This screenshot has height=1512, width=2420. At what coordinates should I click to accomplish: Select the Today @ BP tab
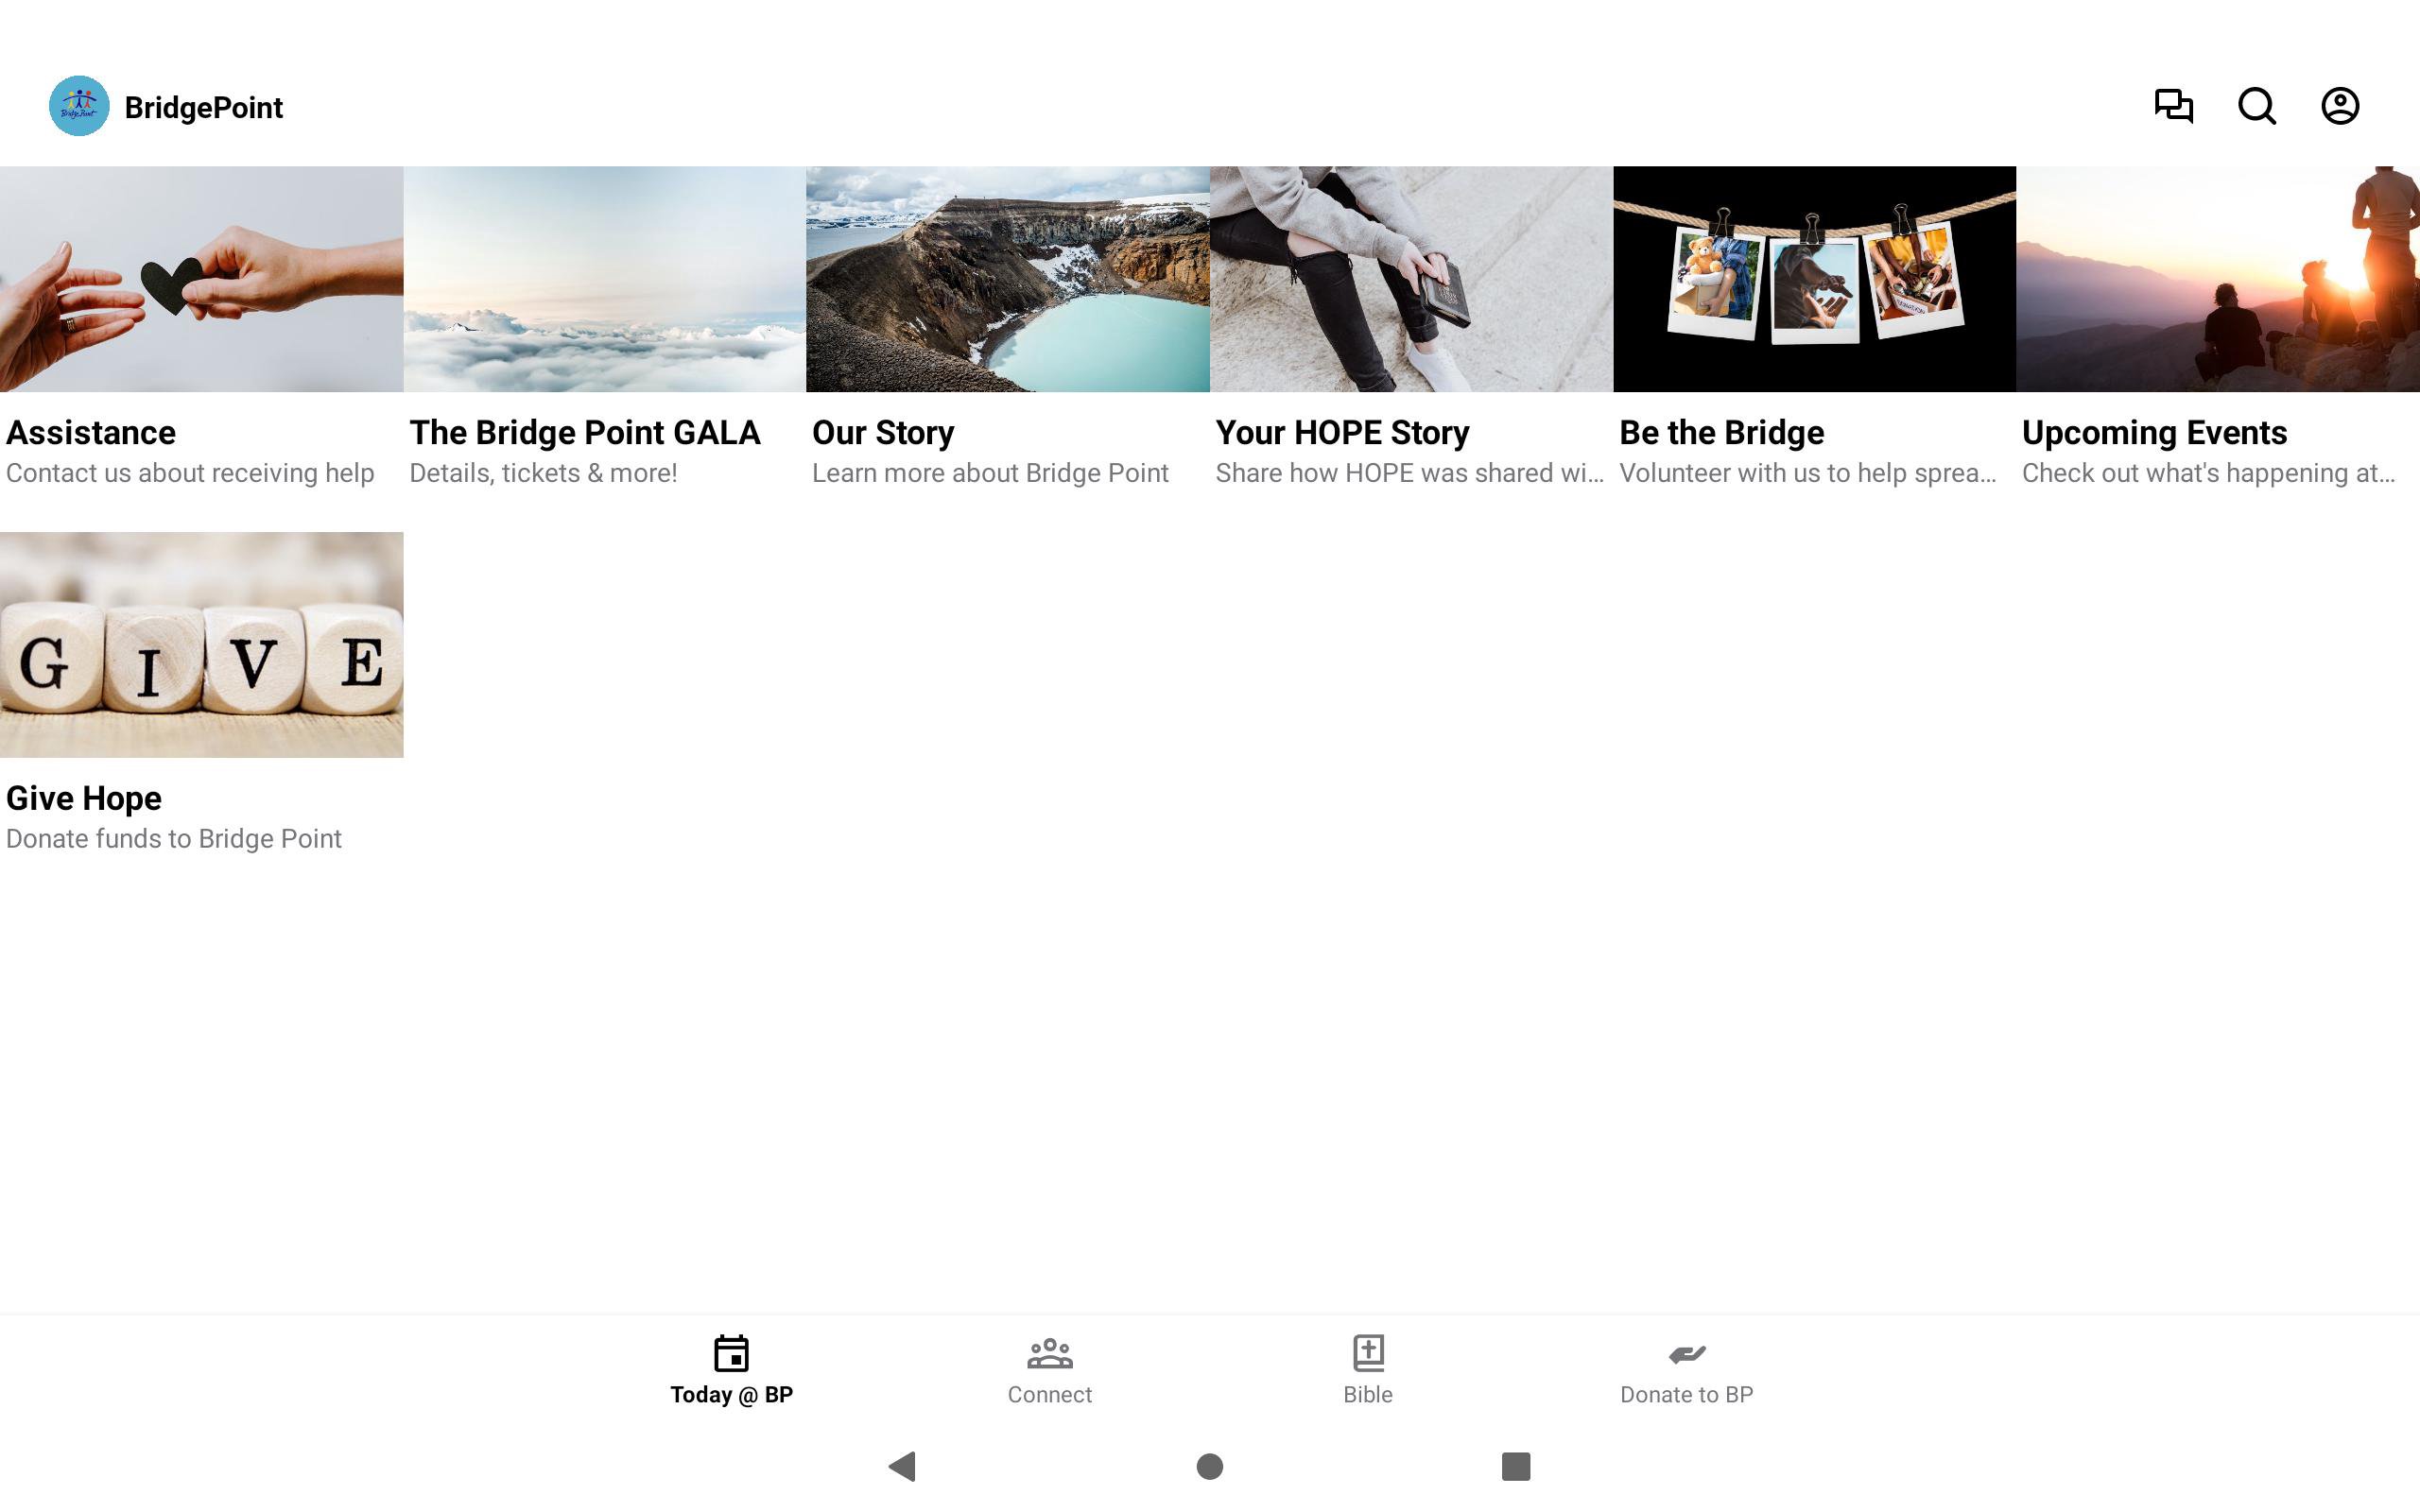731,1370
